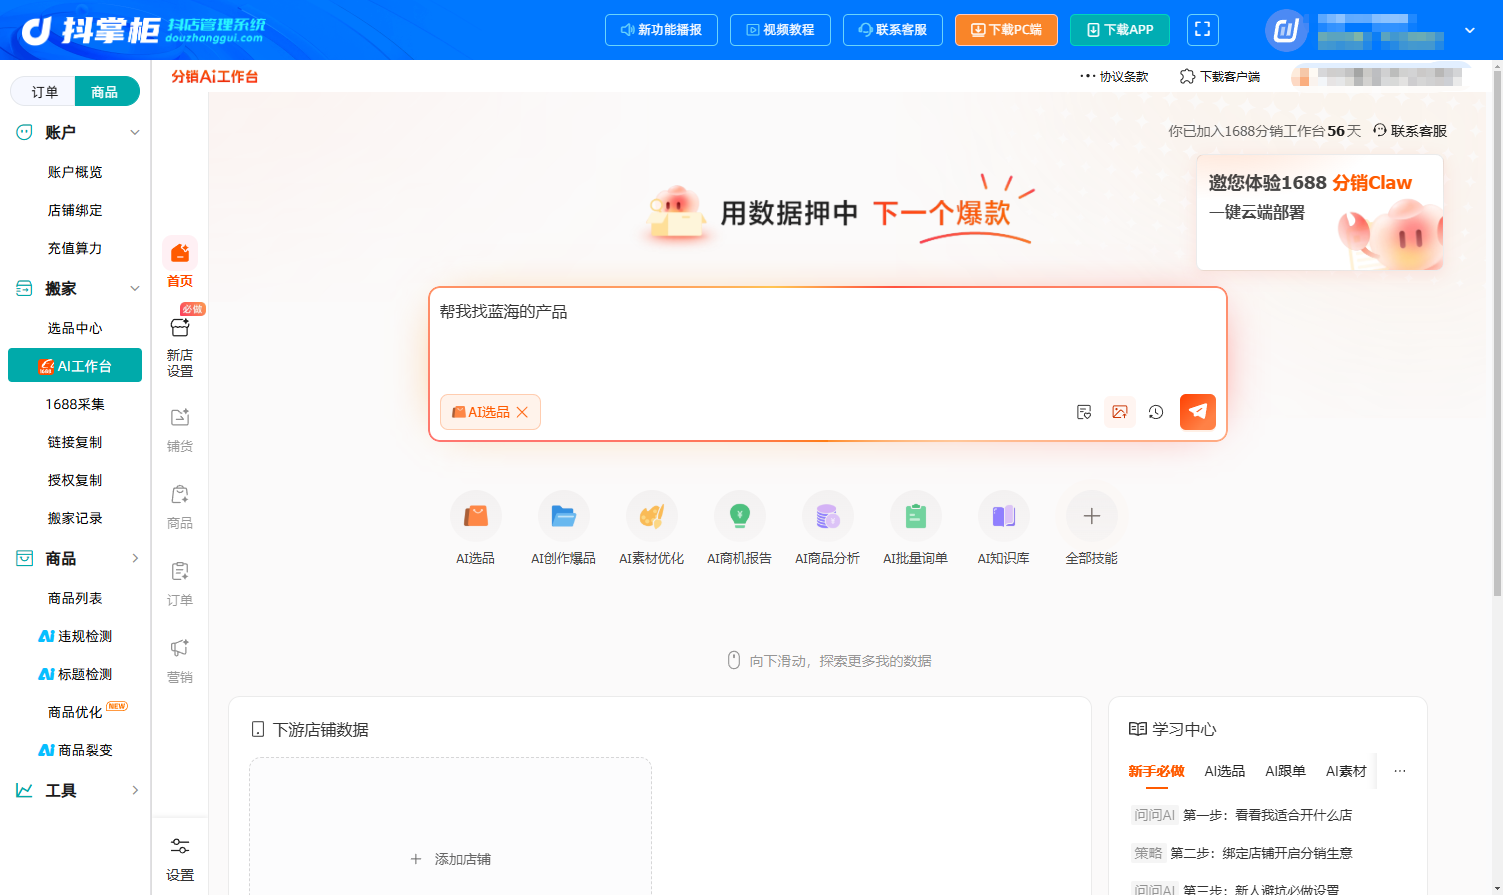Expand the 工具 menu section
Screen dimensions: 1503x895
click(135, 790)
